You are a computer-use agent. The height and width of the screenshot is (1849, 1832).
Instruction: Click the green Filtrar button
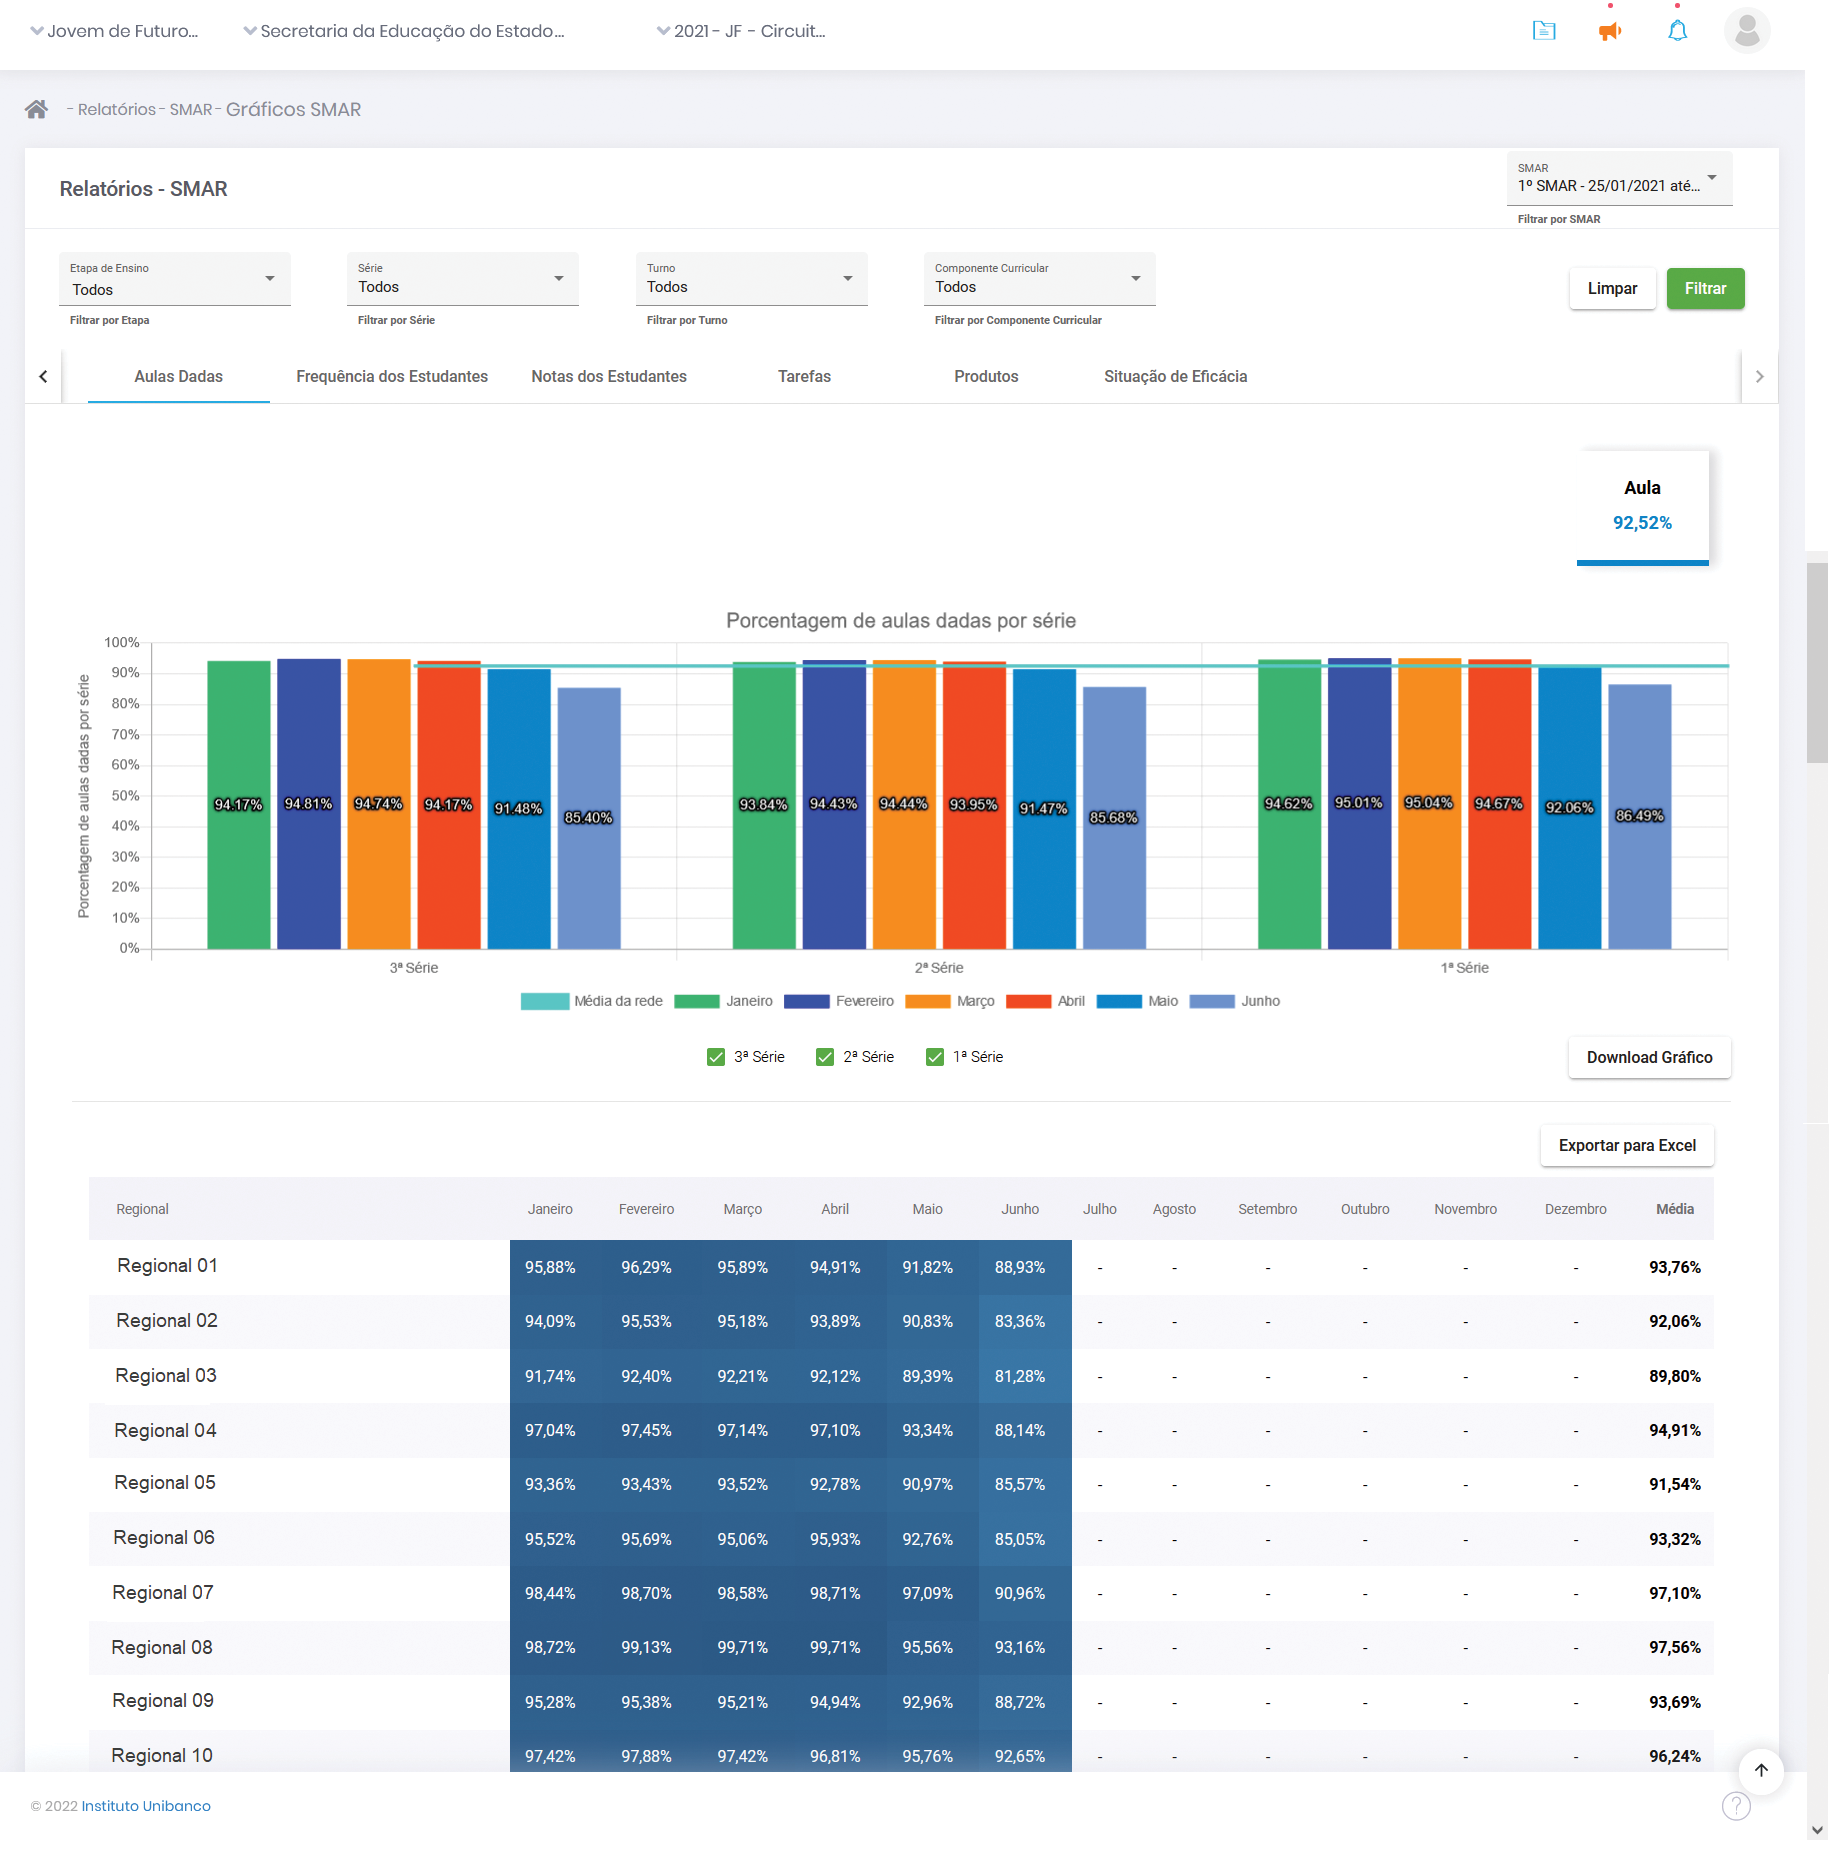pos(1706,289)
